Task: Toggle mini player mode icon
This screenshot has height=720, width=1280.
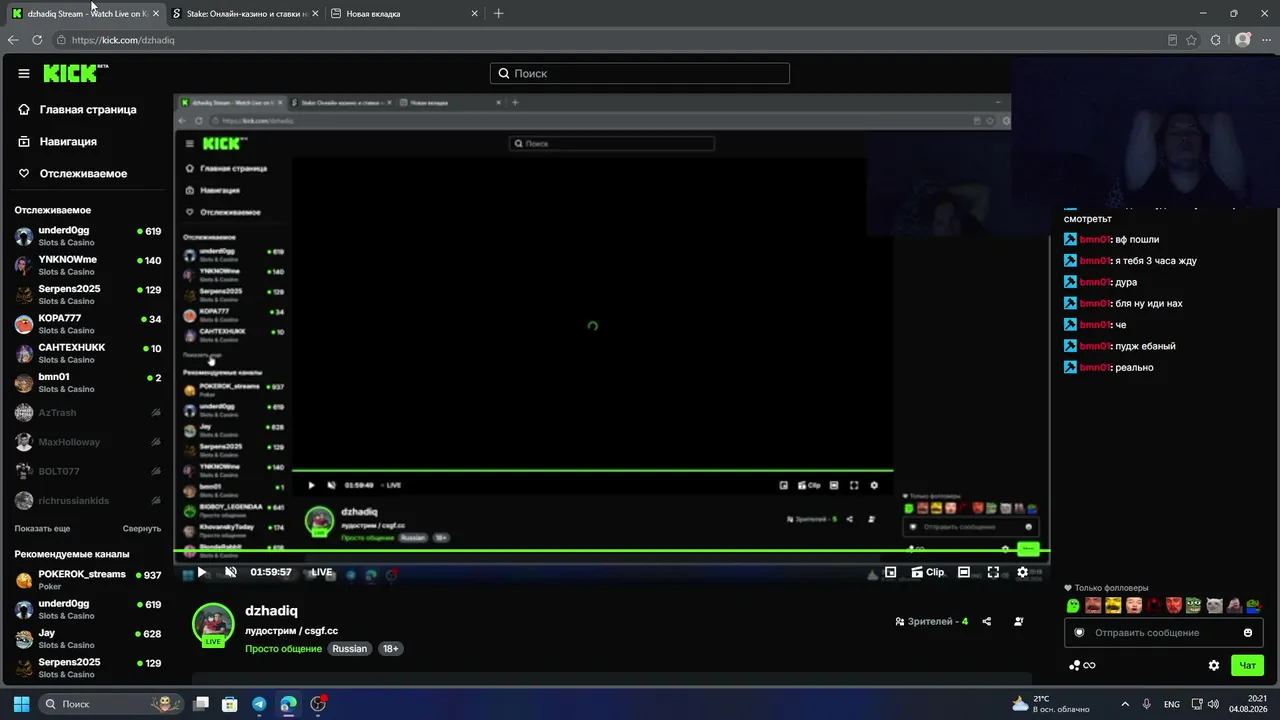Action: point(890,572)
